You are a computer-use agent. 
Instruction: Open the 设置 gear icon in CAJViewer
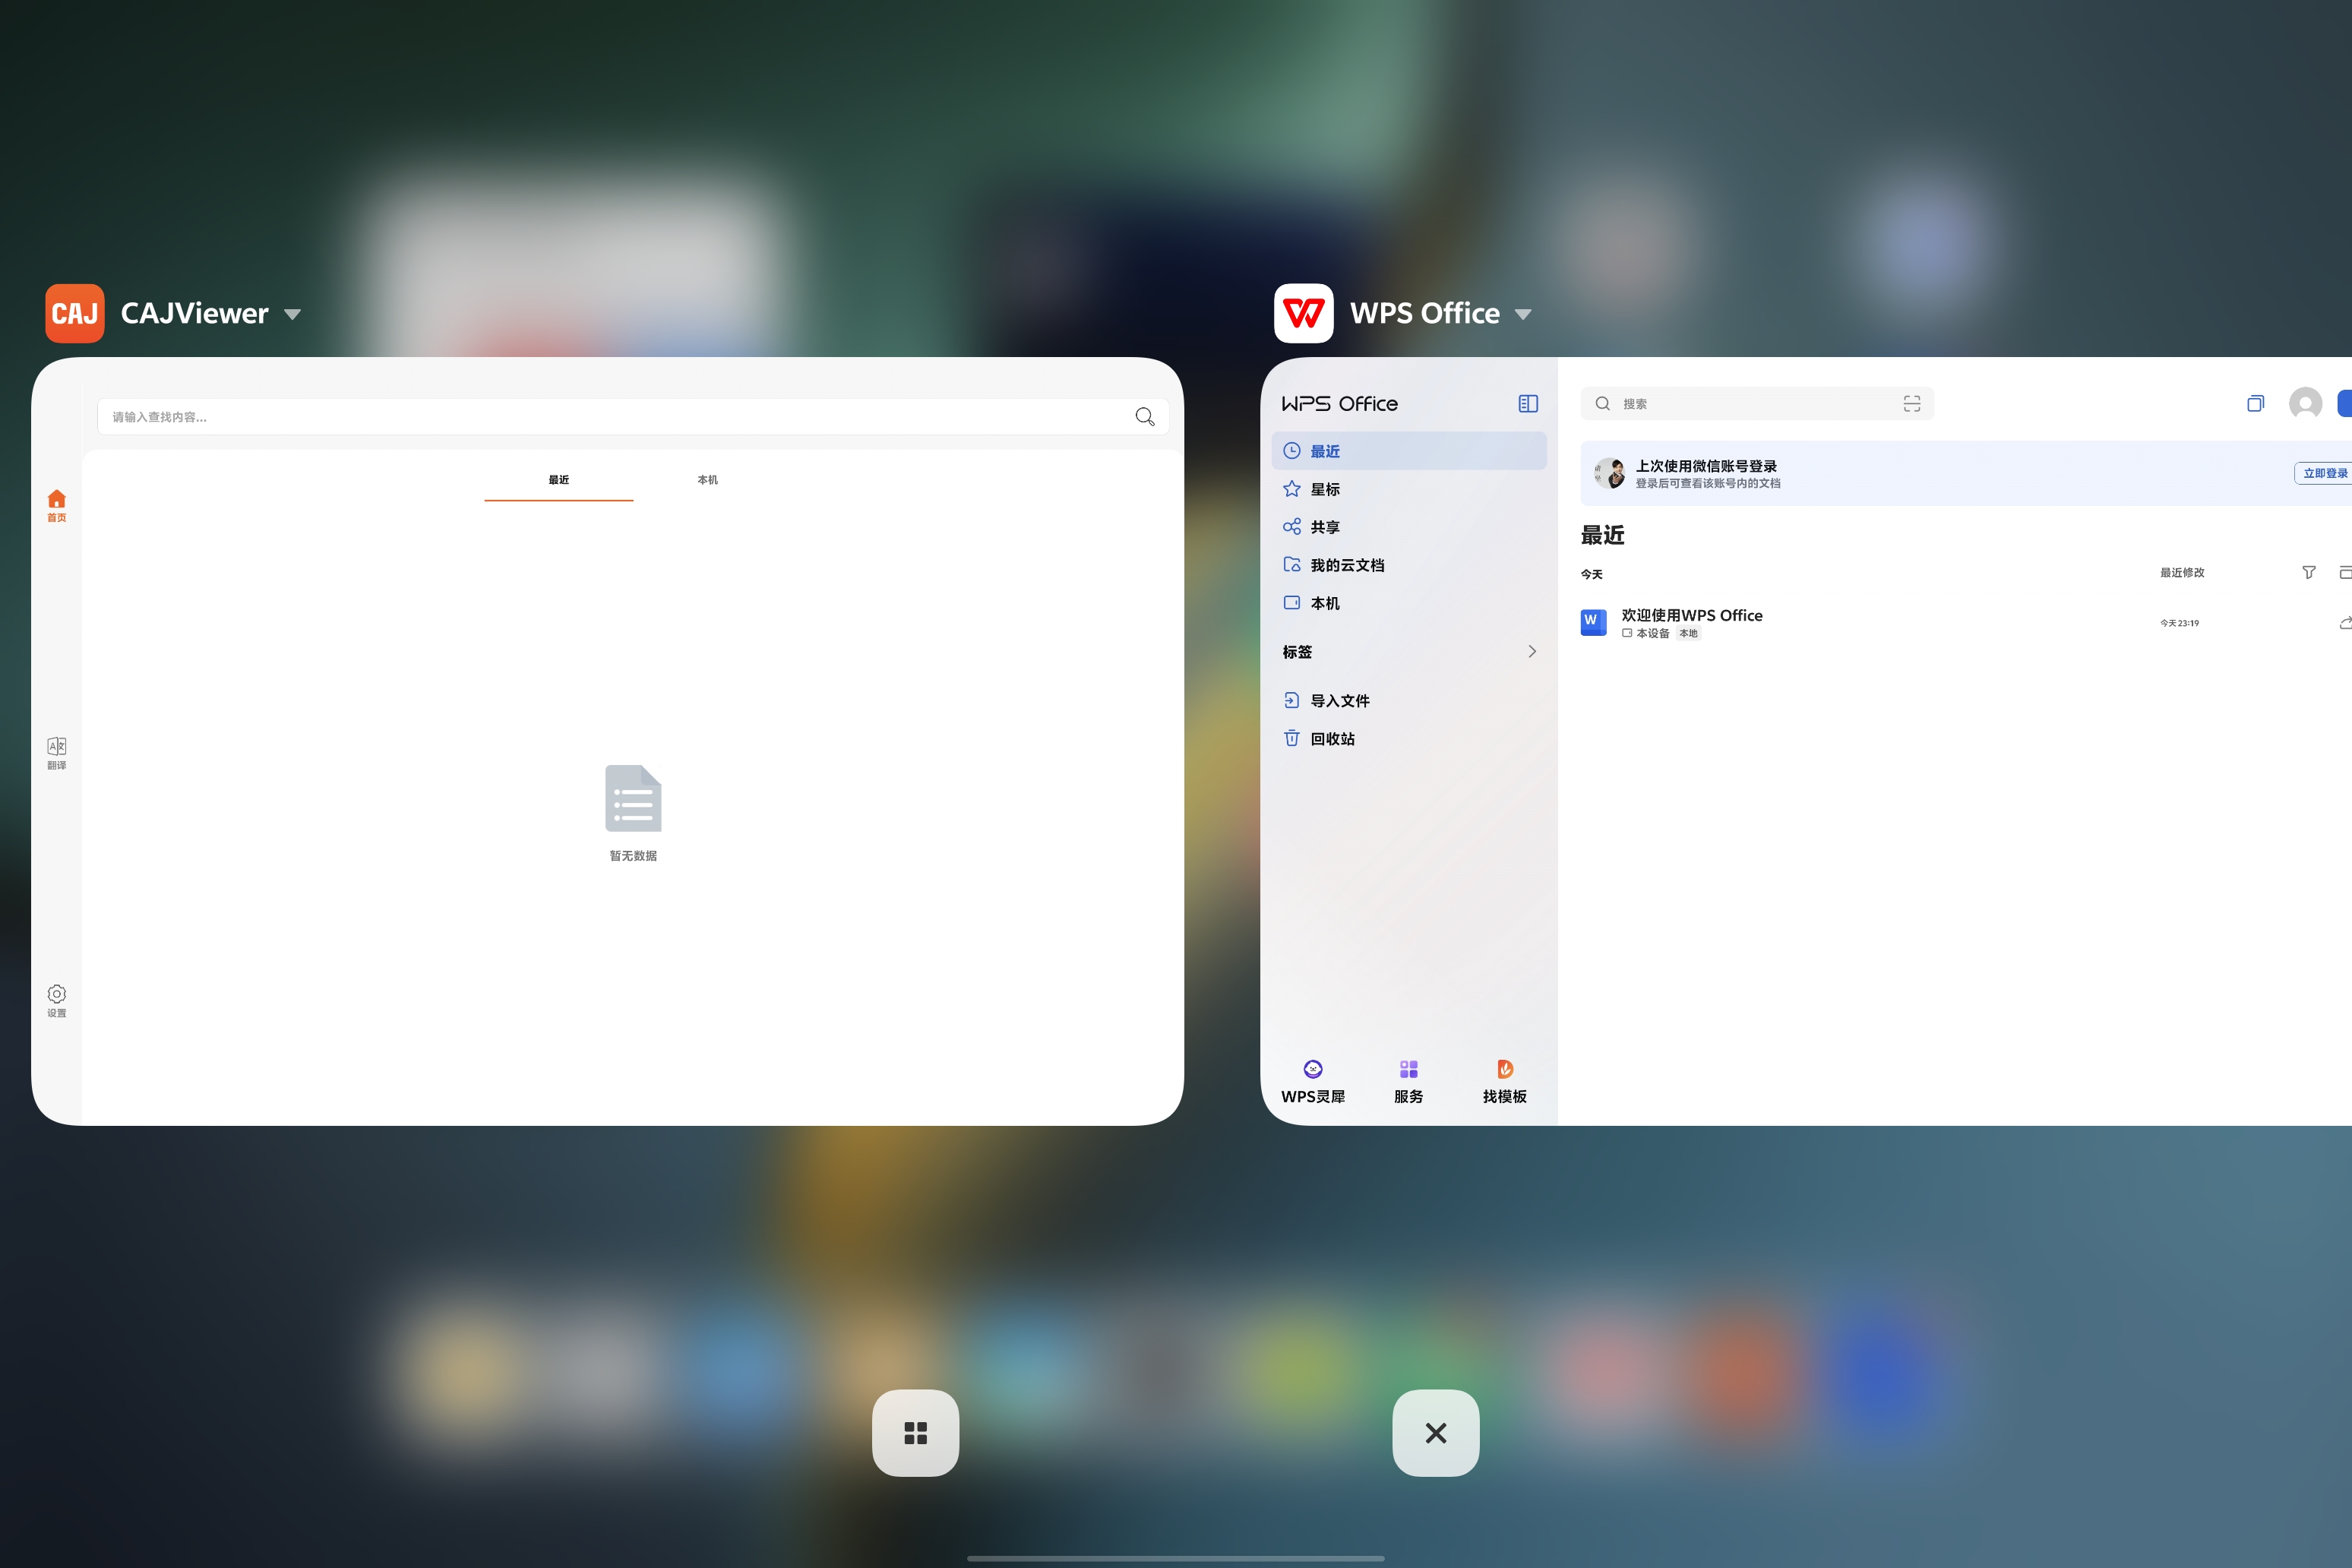57,1001
